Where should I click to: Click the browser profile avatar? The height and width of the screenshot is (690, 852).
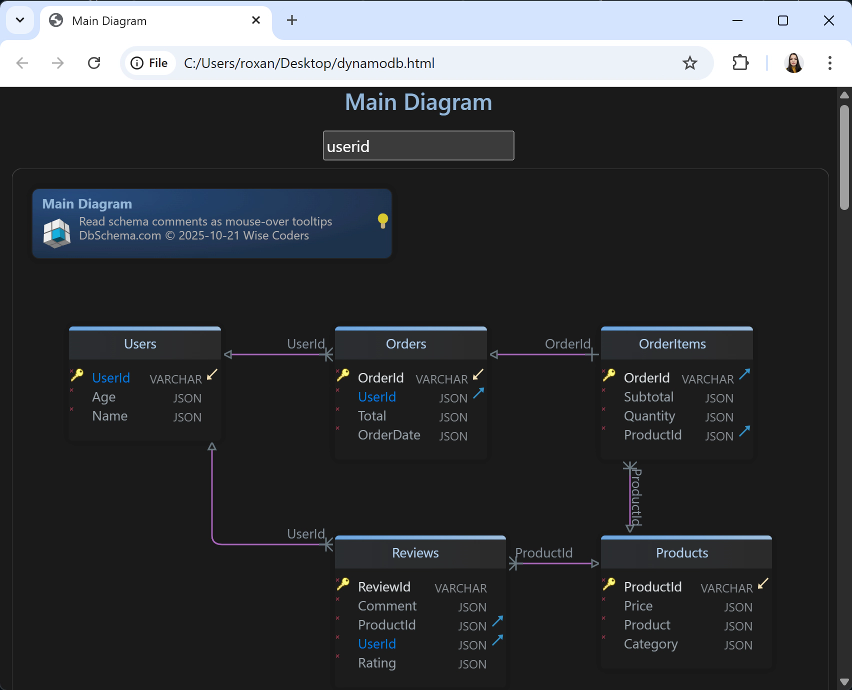point(793,62)
